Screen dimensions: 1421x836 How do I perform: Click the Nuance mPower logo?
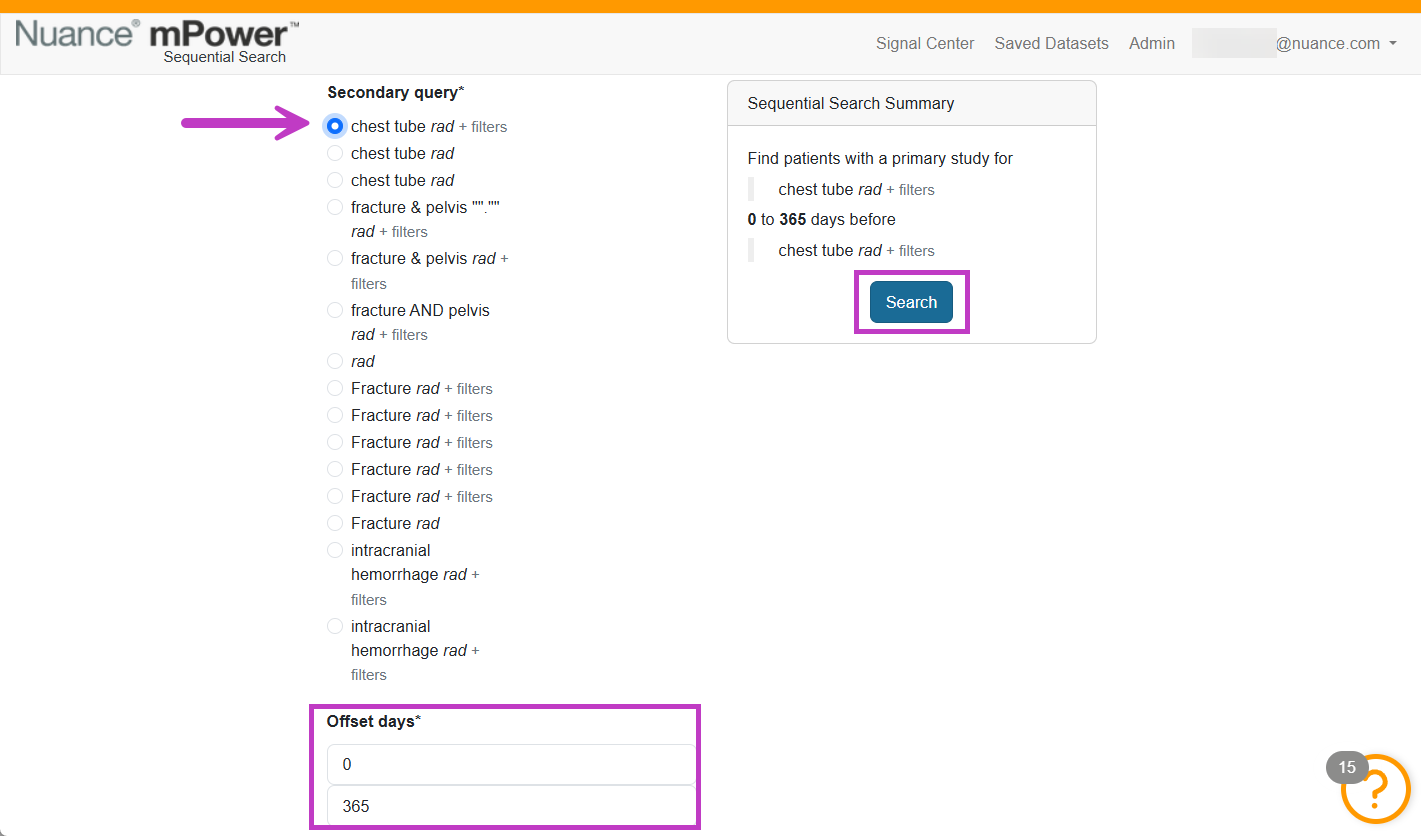click(x=157, y=41)
